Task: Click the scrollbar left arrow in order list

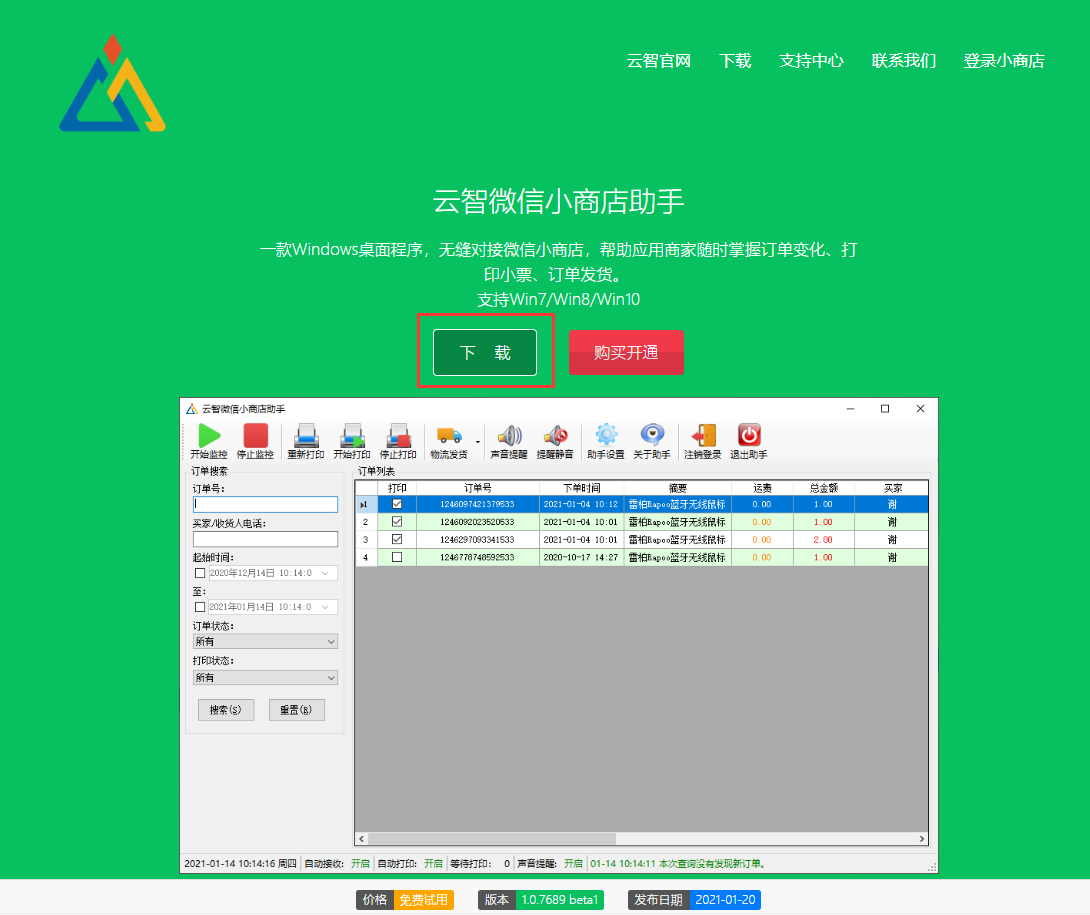Action: point(361,839)
